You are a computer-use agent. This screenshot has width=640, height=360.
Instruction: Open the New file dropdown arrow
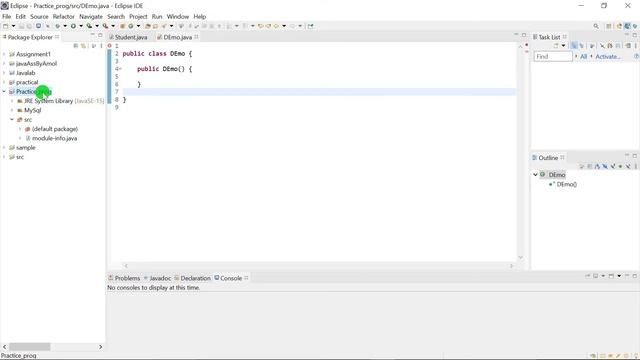click(x=13, y=26)
